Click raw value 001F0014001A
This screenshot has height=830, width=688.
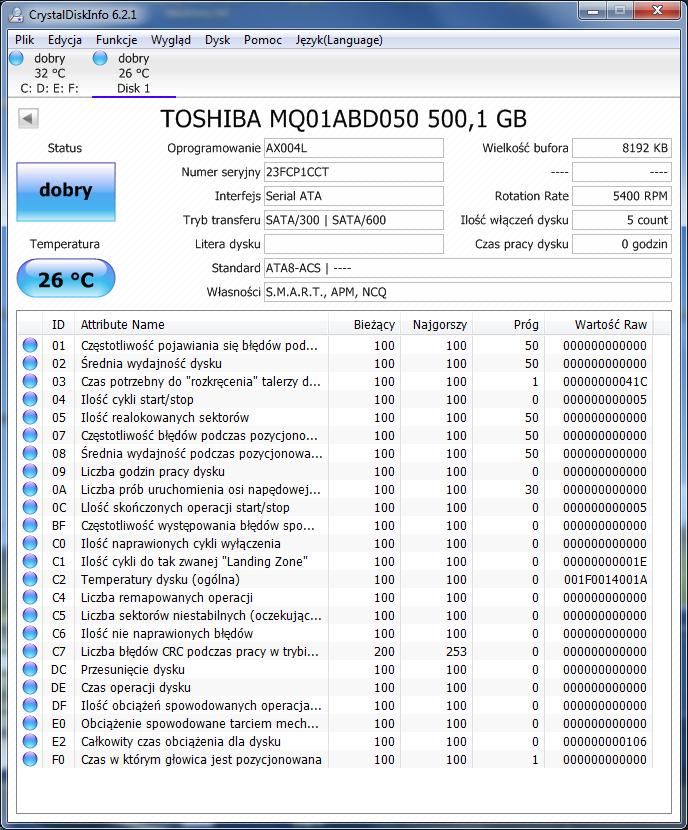(605, 579)
